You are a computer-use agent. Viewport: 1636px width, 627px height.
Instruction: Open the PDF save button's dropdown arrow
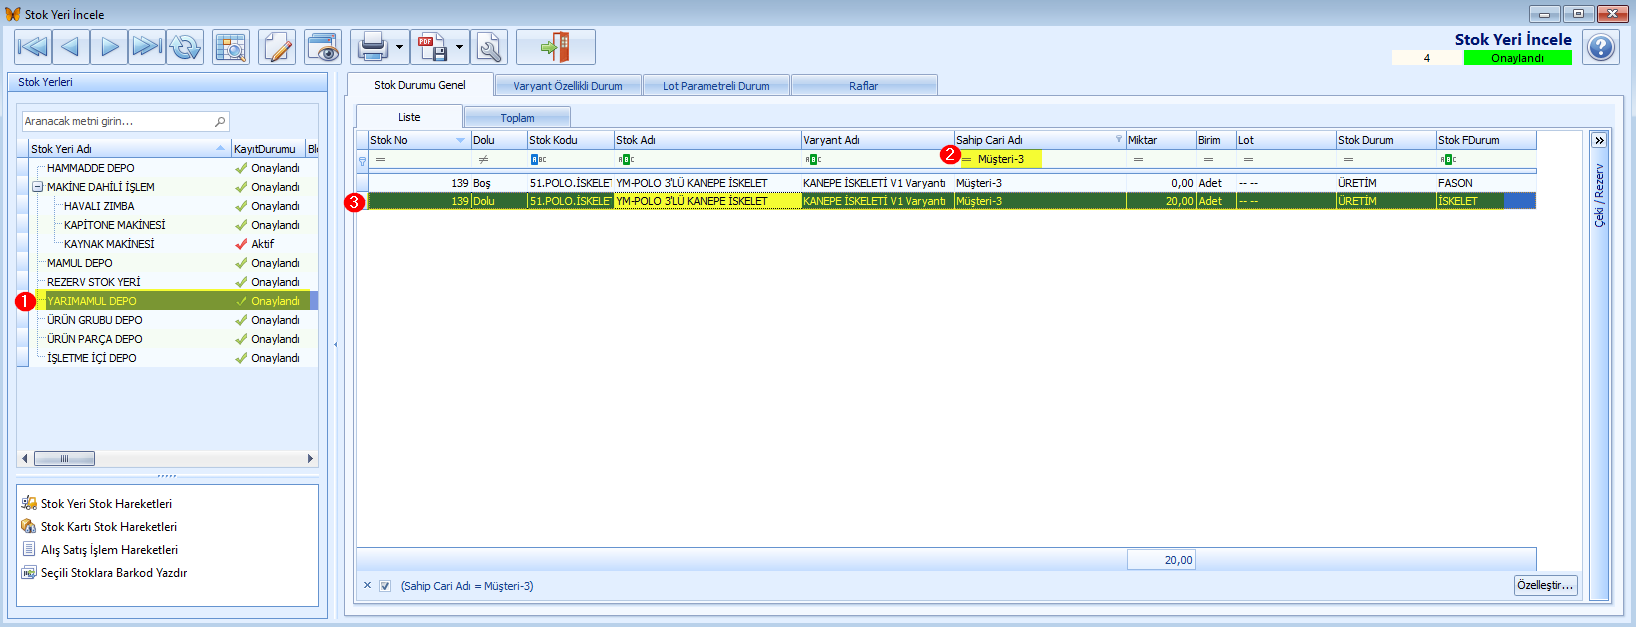pyautogui.click(x=459, y=47)
